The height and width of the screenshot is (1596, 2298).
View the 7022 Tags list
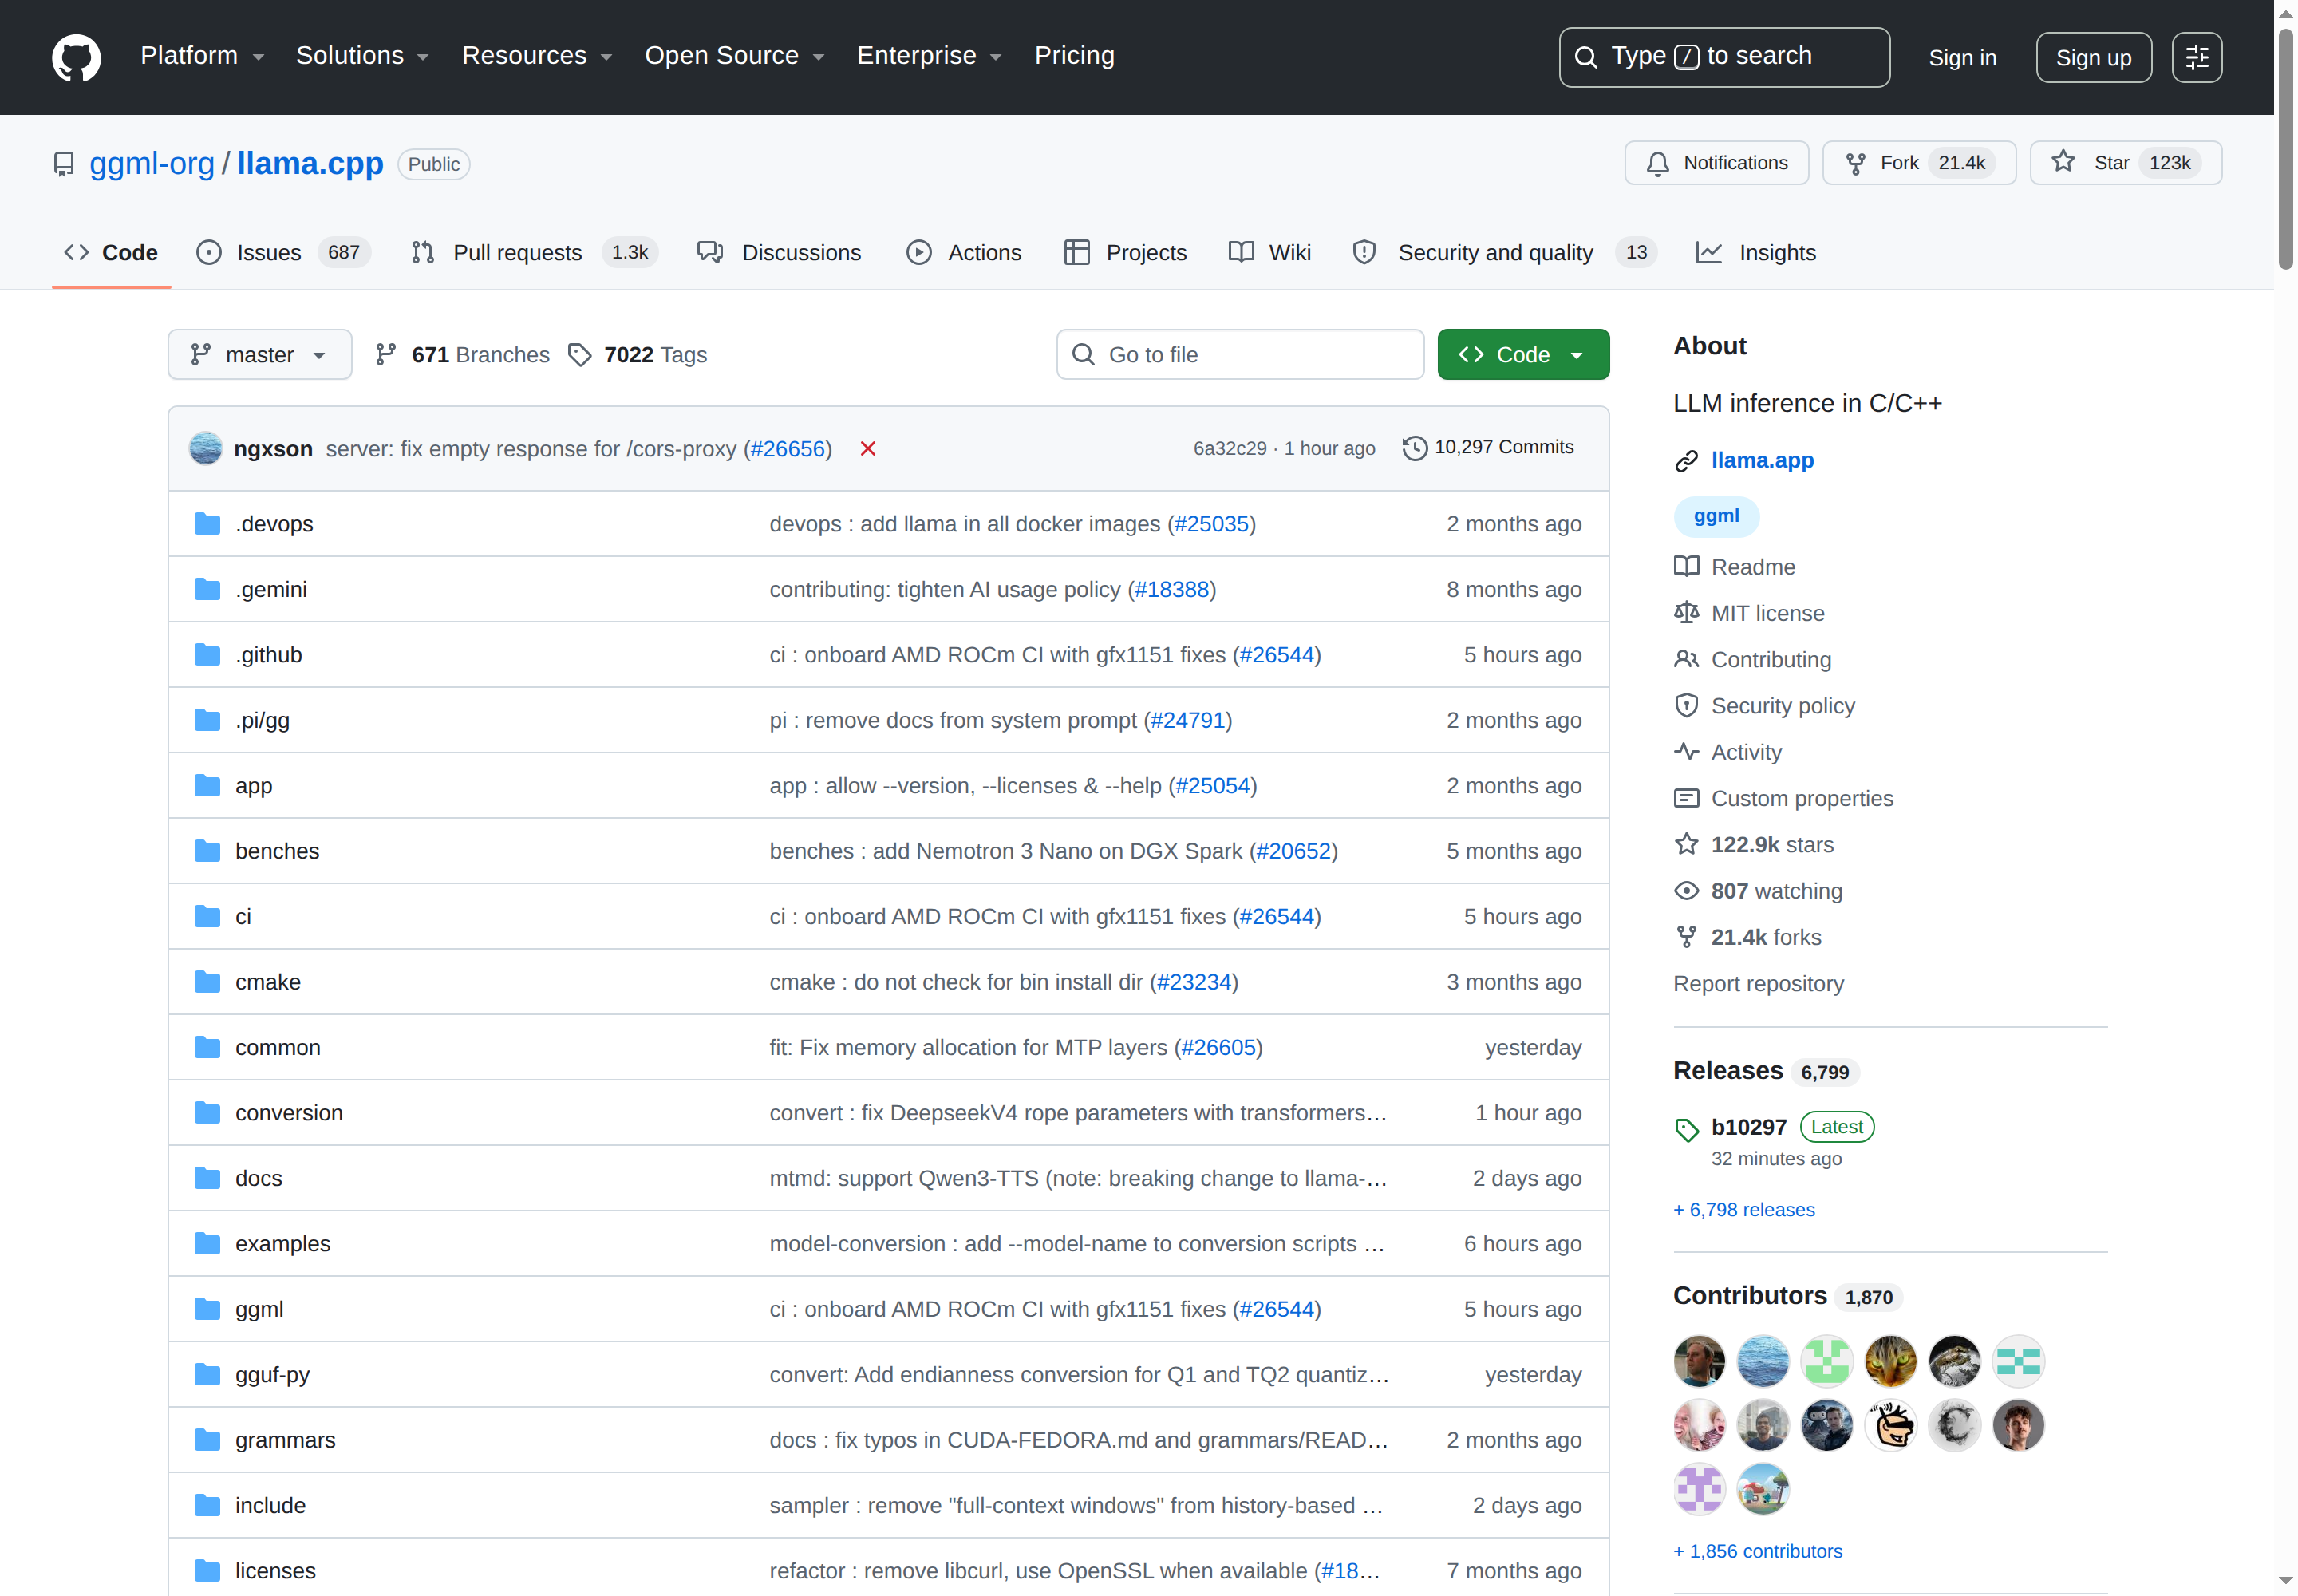click(x=637, y=355)
